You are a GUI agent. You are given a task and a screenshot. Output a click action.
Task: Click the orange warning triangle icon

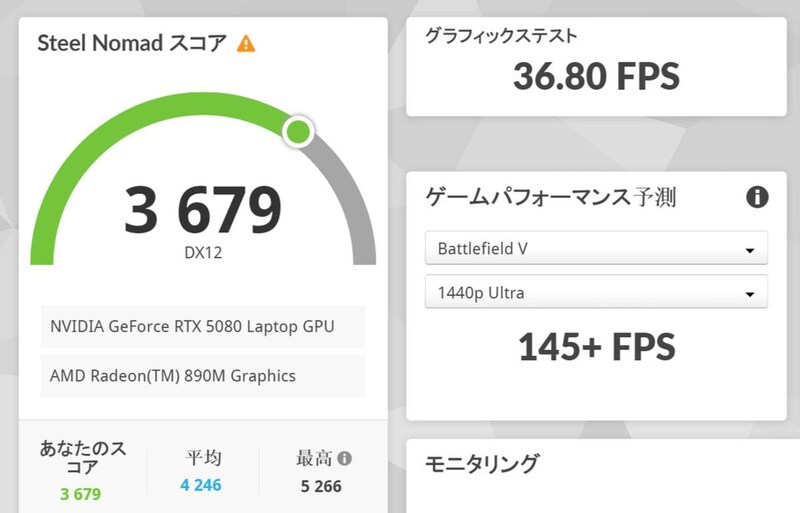click(x=245, y=44)
